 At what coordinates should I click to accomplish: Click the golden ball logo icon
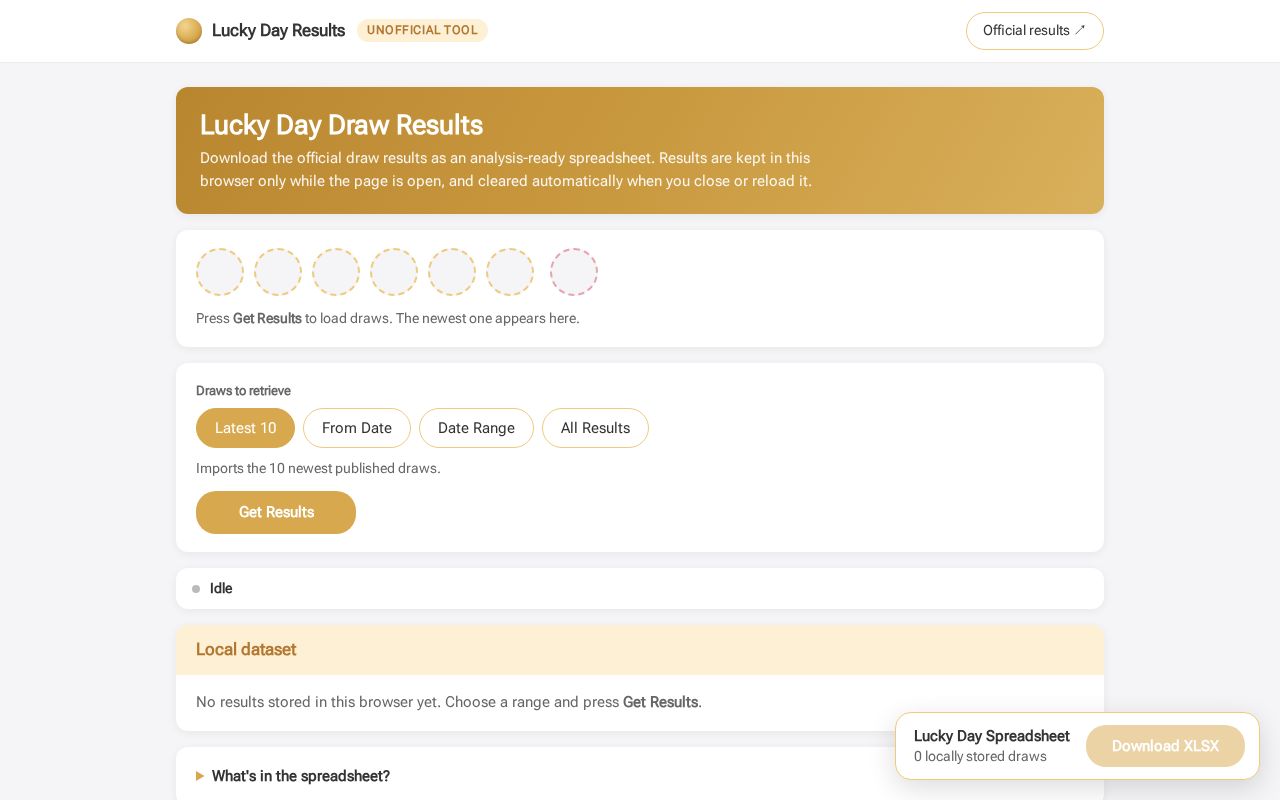coord(189,31)
